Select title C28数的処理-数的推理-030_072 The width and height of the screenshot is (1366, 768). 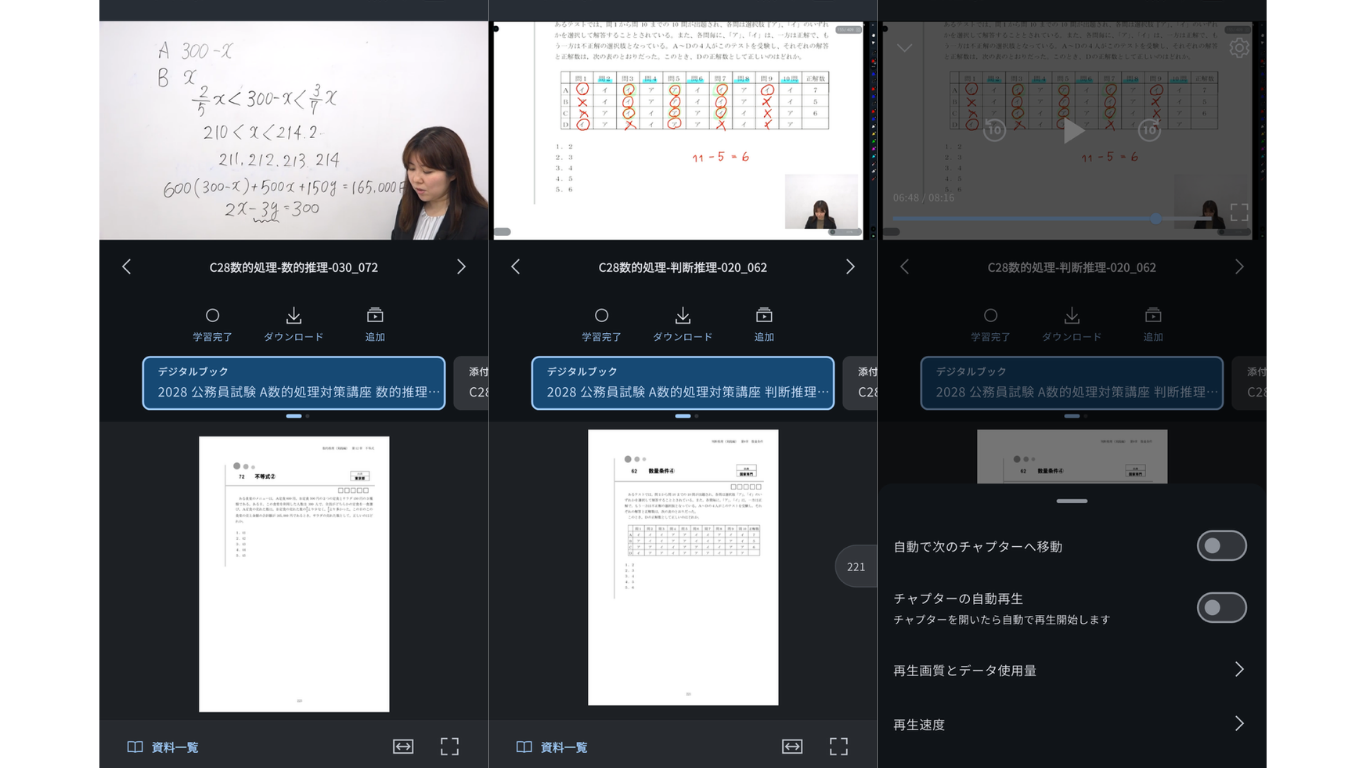[x=294, y=267]
